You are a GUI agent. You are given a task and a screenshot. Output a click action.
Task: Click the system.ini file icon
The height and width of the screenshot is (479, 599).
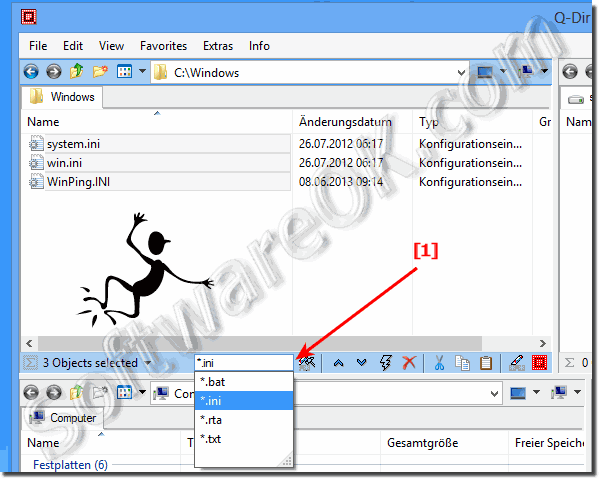click(36, 144)
